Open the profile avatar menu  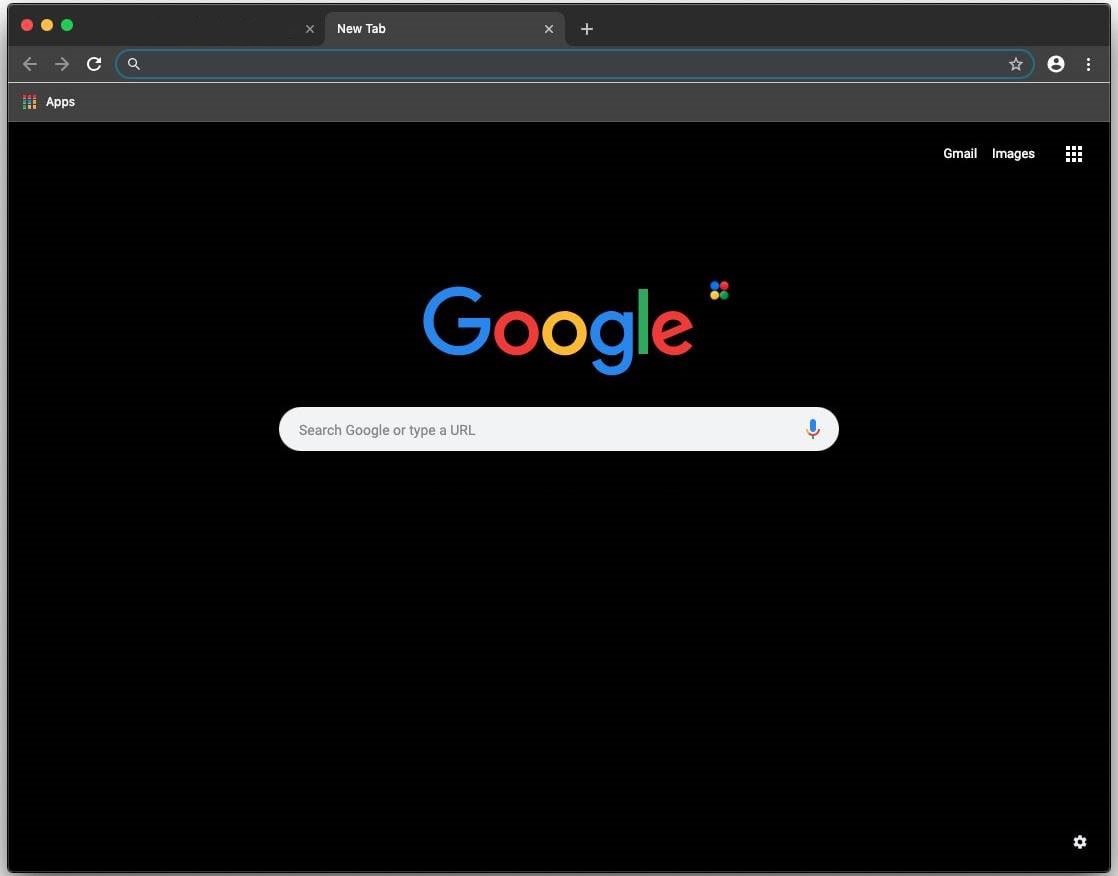pos(1056,64)
